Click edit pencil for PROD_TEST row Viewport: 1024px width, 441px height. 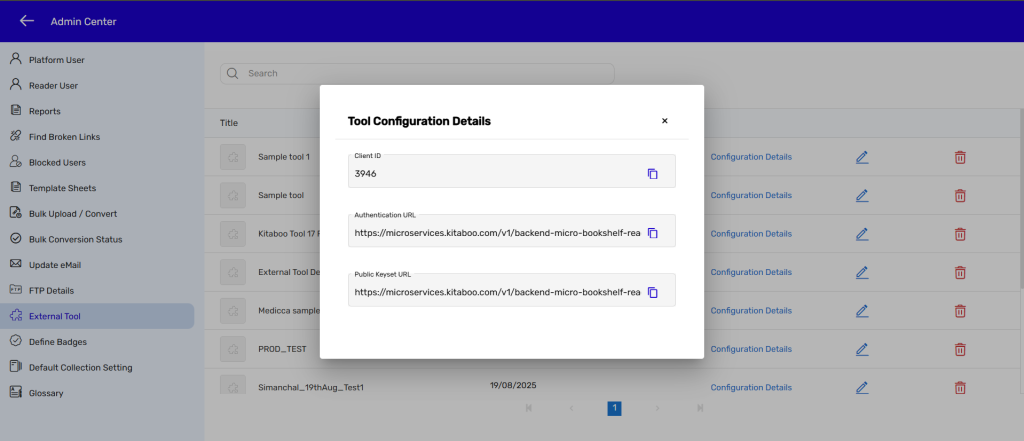tap(861, 349)
